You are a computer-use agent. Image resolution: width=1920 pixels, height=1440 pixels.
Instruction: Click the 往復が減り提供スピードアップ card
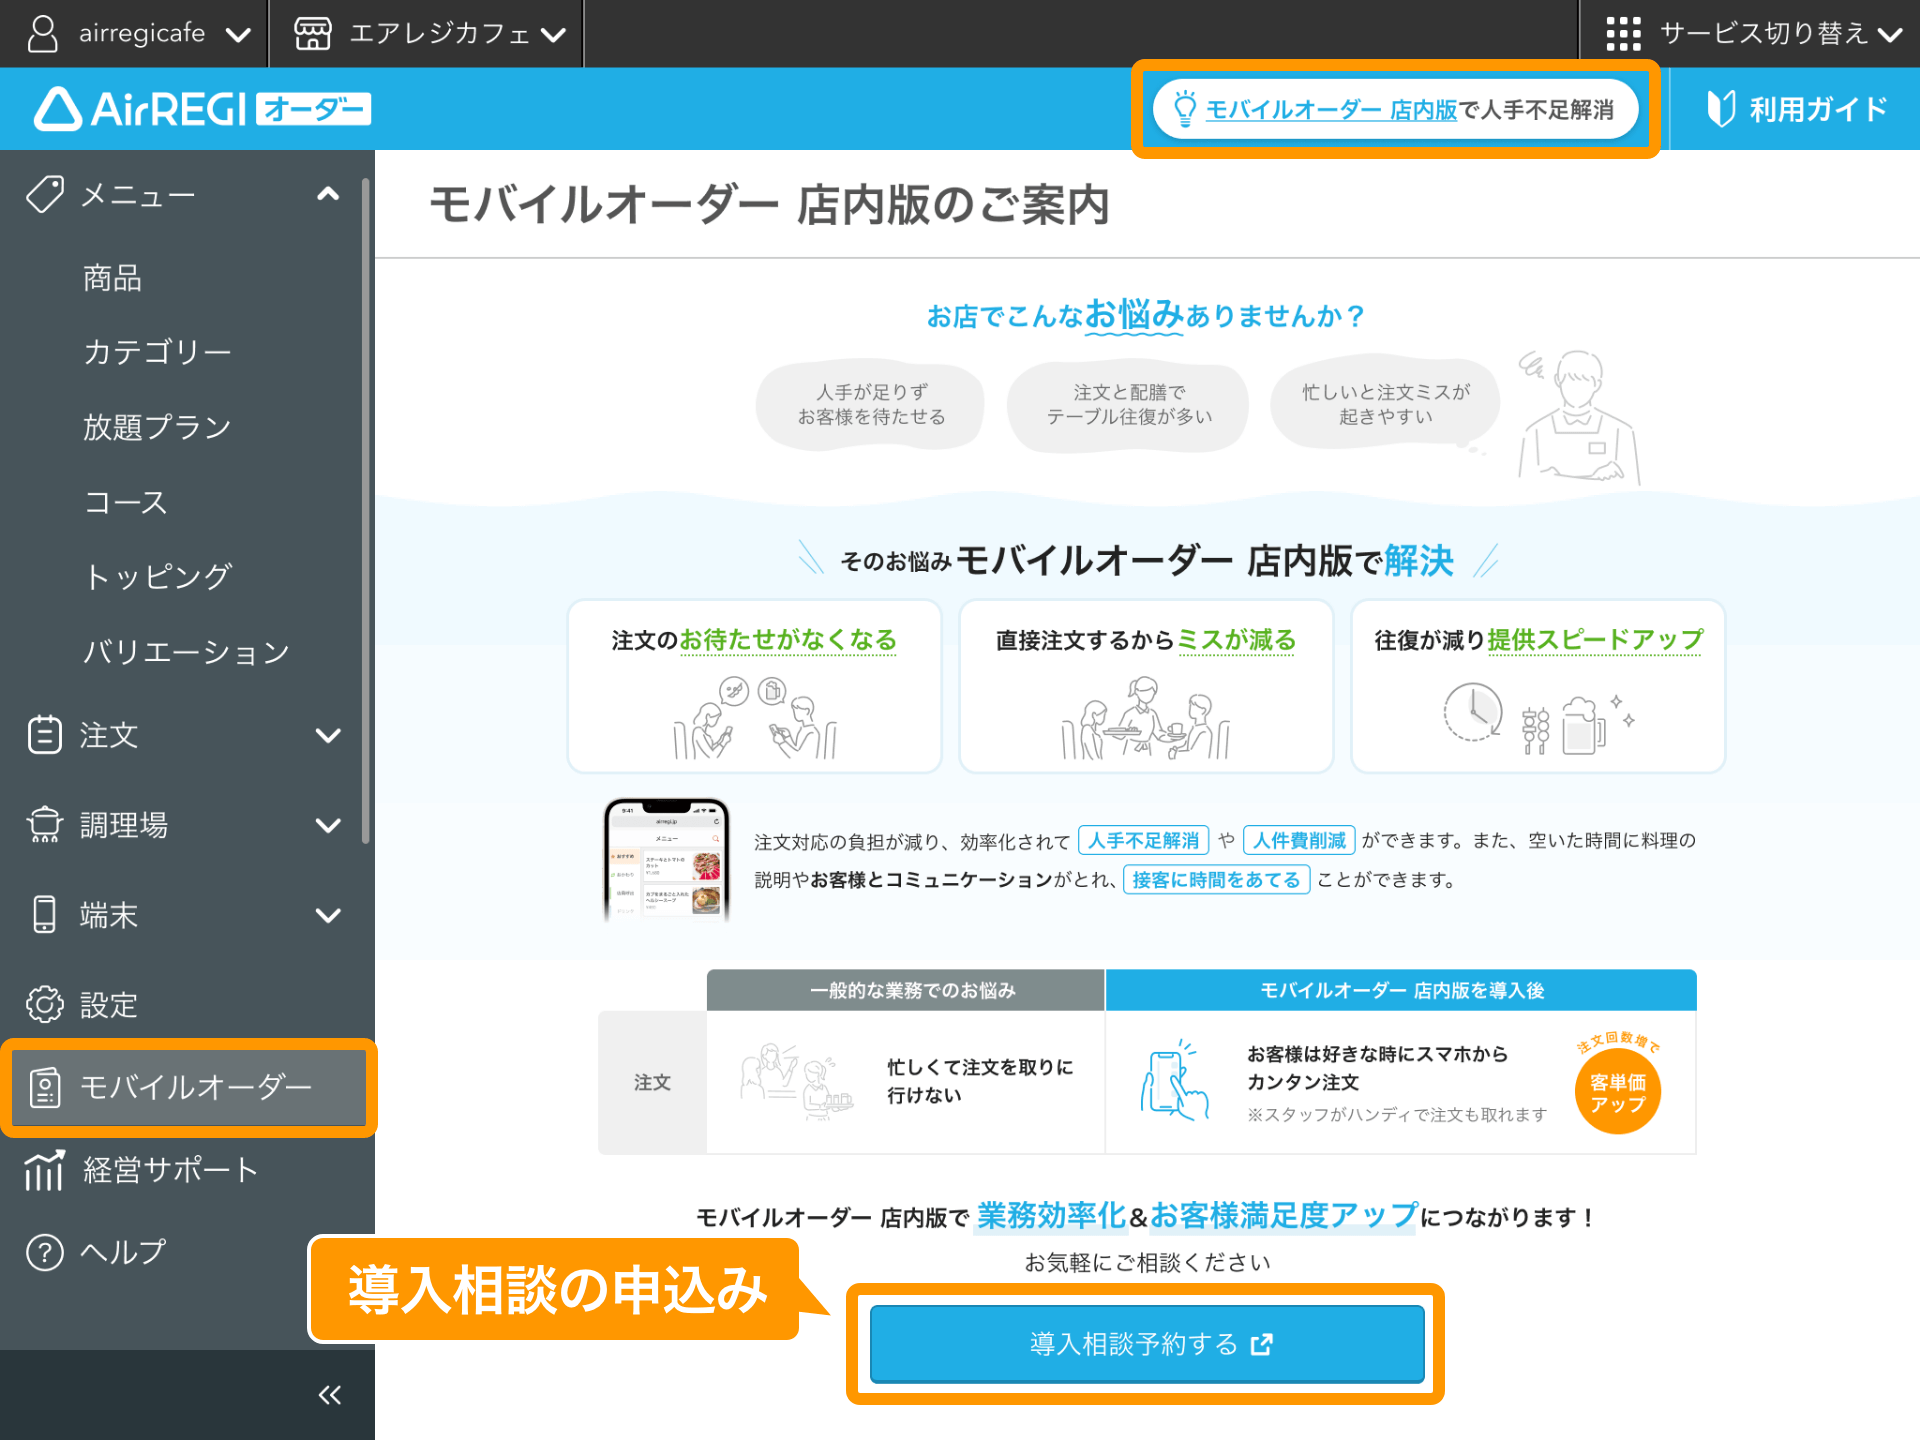(x=1538, y=686)
